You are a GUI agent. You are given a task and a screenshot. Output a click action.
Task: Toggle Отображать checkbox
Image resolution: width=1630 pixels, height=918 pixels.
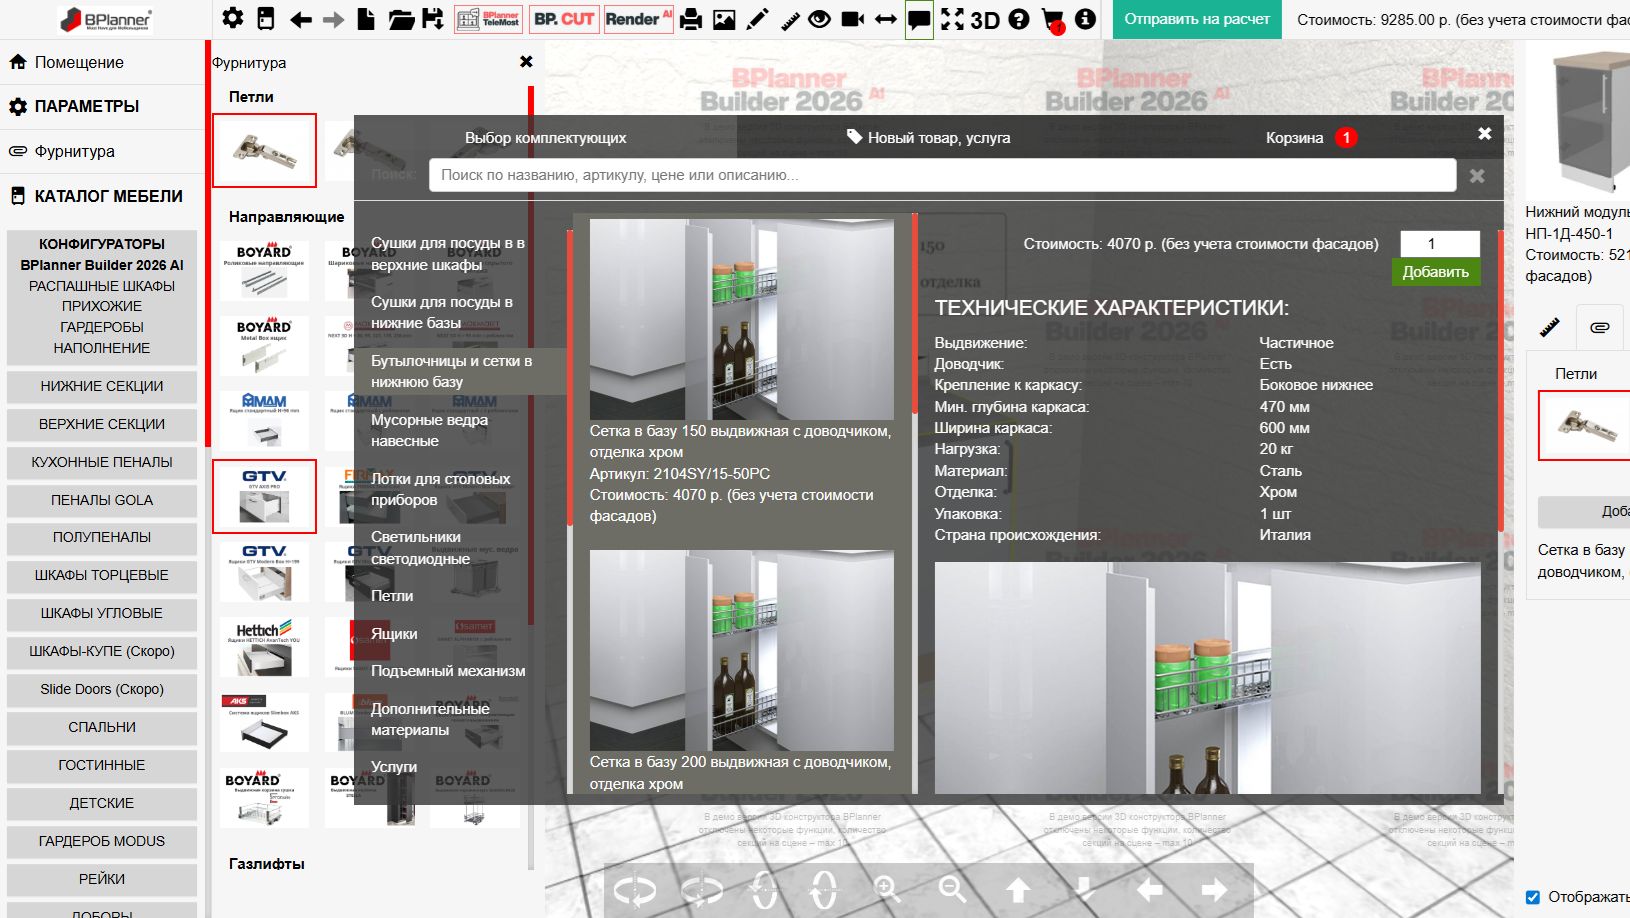tap(1533, 897)
